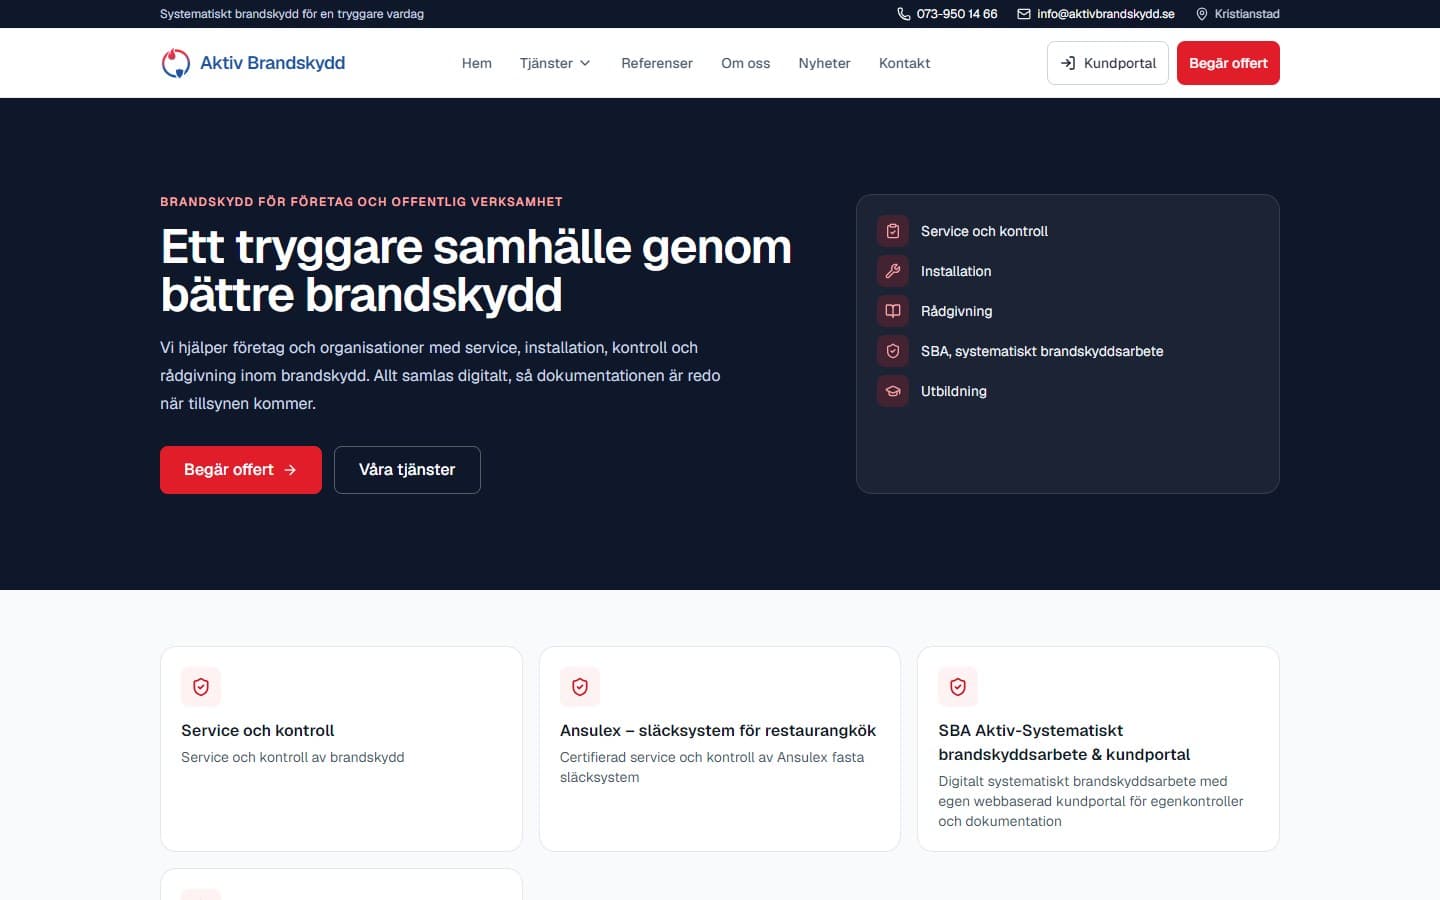
Task: Open the Kontakt page link
Action: click(x=905, y=63)
